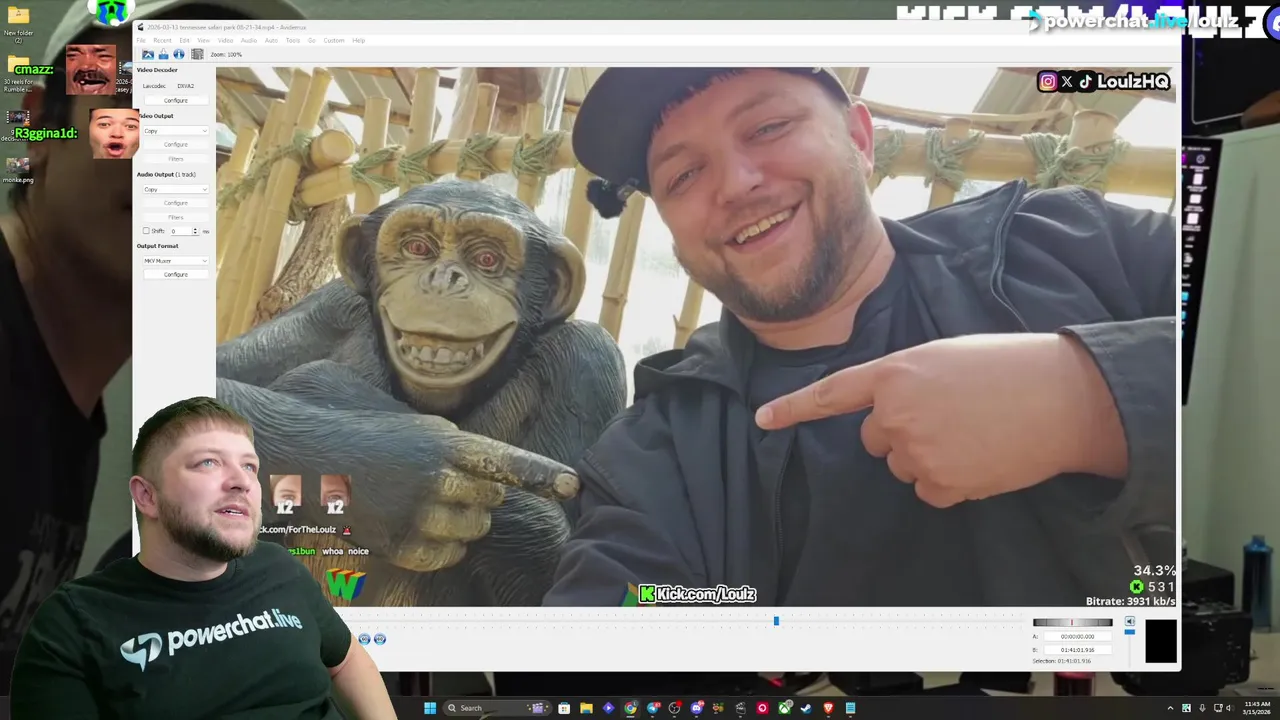Click the jog shuttle gradient slider
Image resolution: width=1280 pixels, height=720 pixels.
[1072, 622]
